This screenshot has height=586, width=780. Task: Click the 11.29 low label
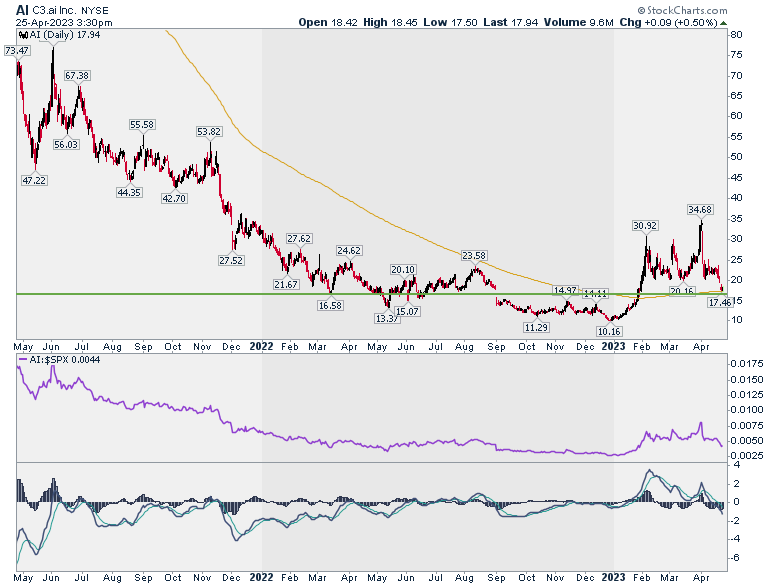[536, 327]
